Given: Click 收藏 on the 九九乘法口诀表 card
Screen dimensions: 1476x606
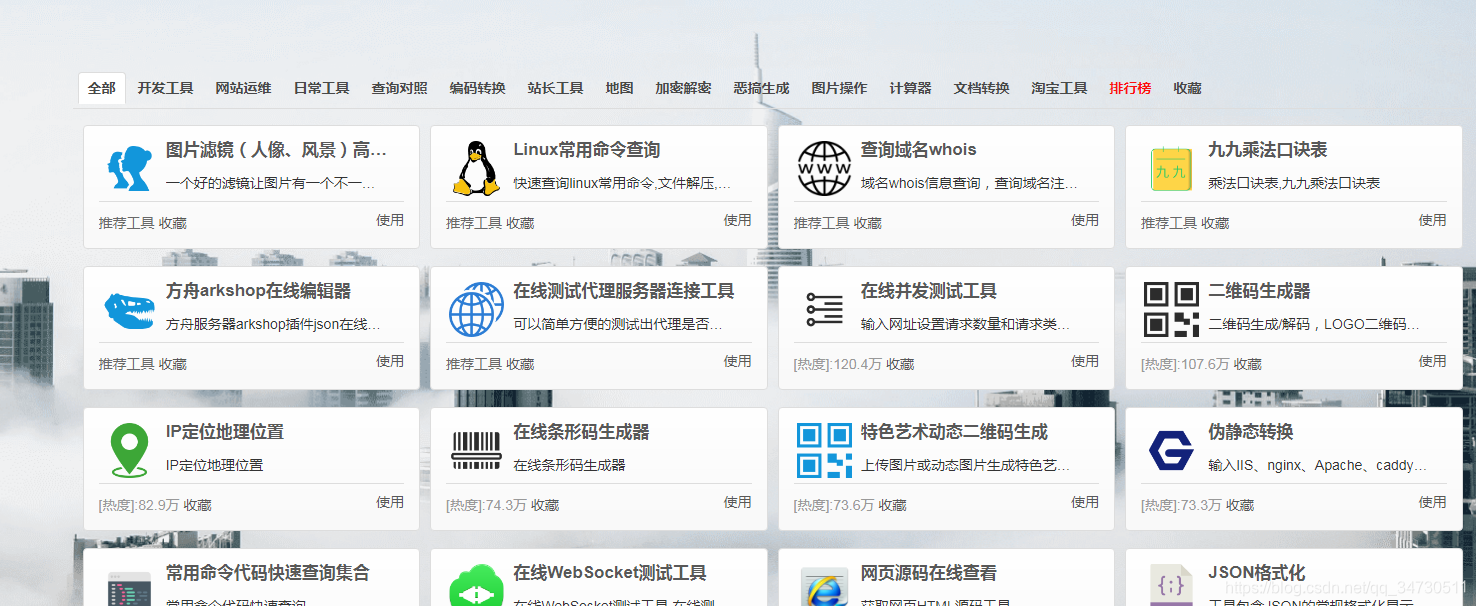Looking at the screenshot, I should pyautogui.click(x=1215, y=223).
